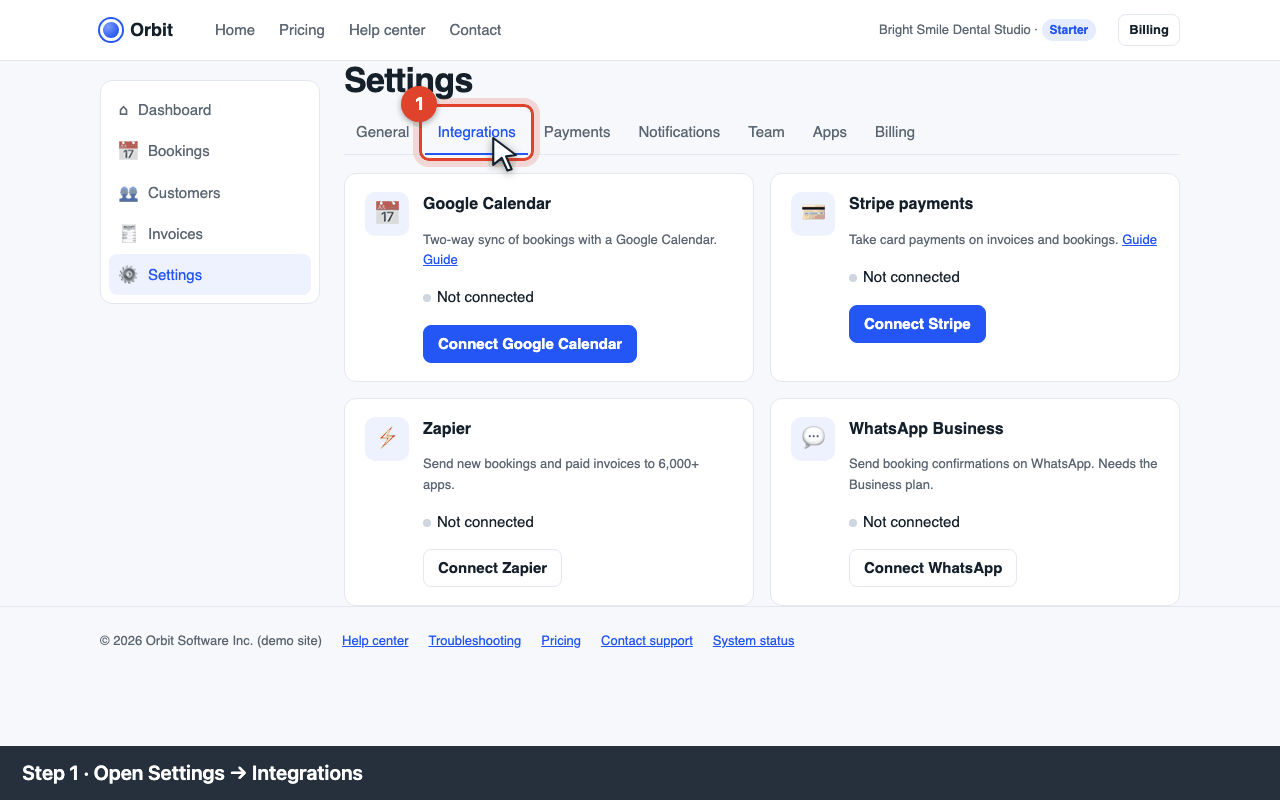Switch to the Payments tab
The width and height of the screenshot is (1280, 800).
[577, 132]
